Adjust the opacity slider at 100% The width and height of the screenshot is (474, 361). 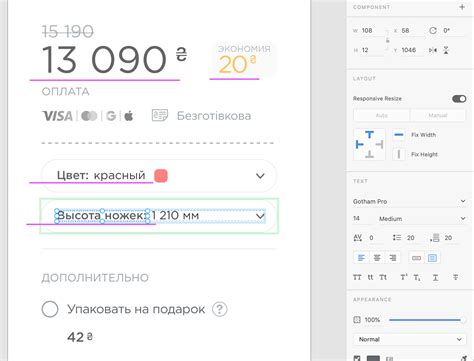coord(427,320)
